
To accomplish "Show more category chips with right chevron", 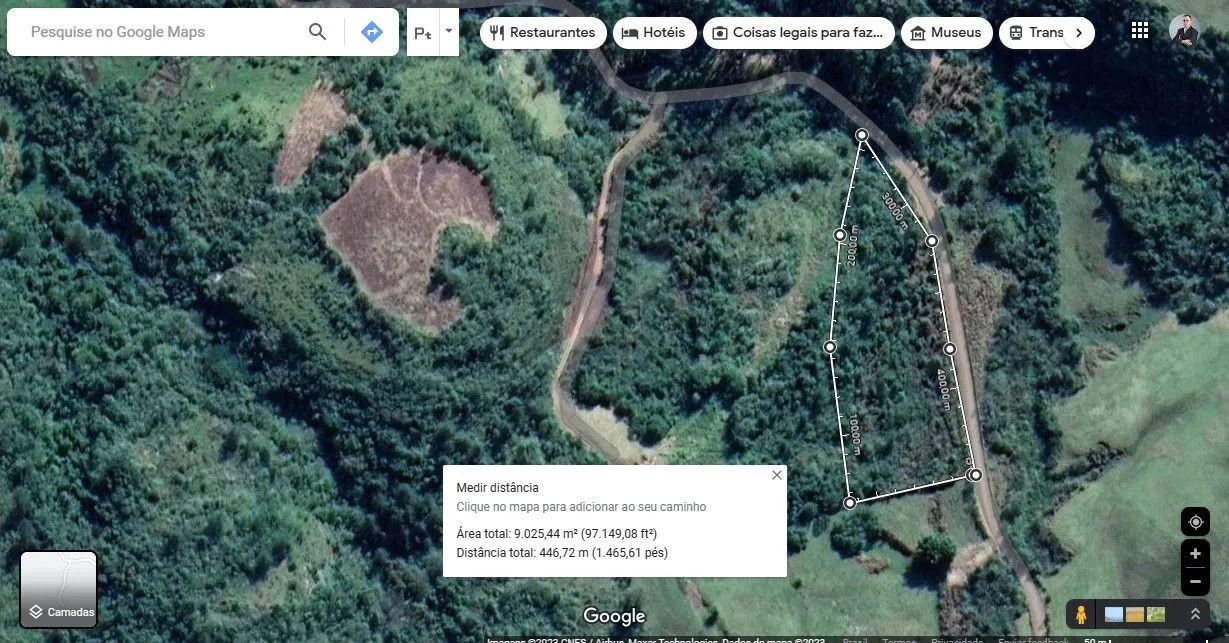I will coord(1078,32).
